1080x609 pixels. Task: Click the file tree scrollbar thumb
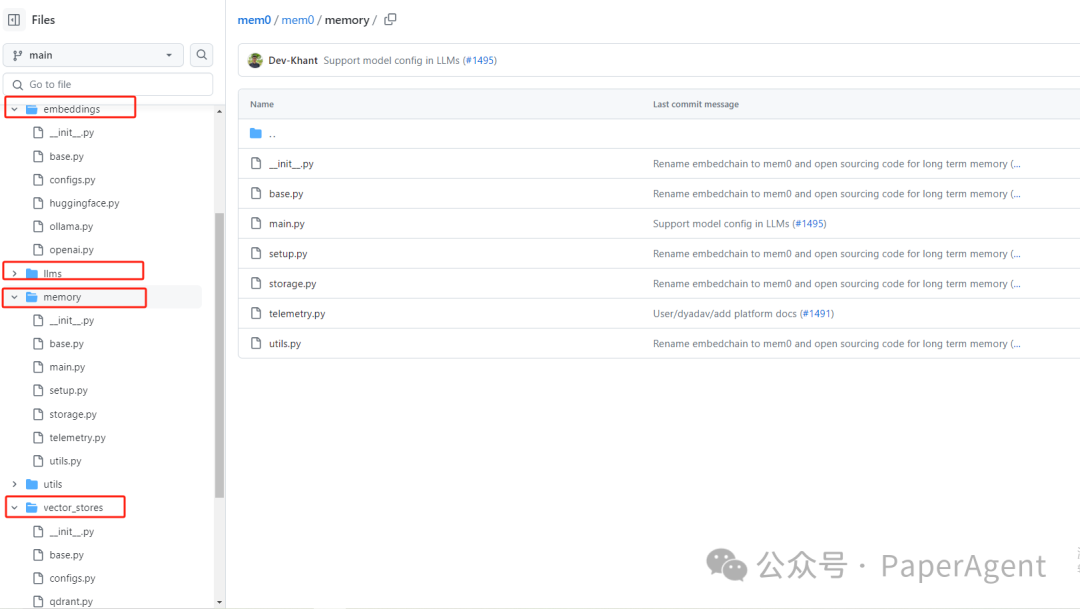coord(220,355)
